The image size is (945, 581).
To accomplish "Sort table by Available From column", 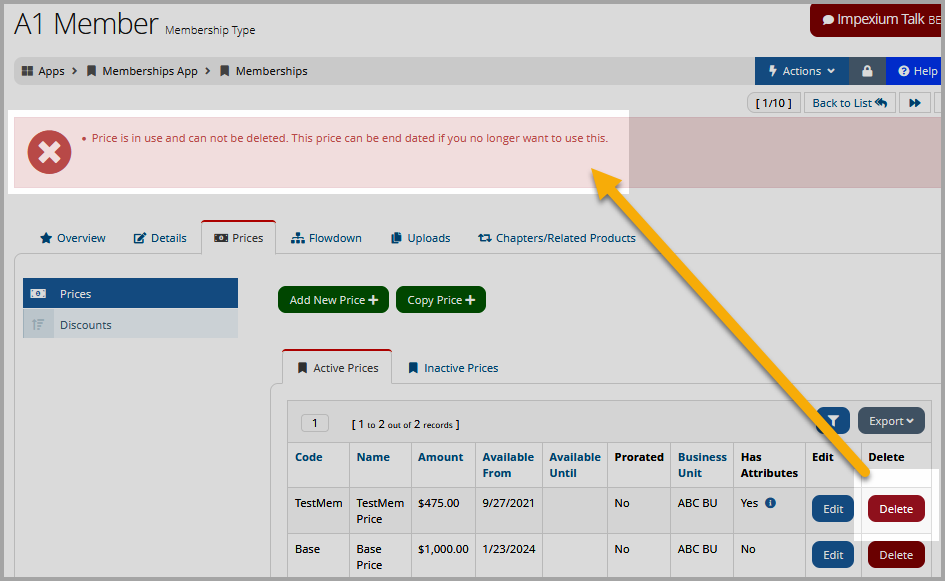I will (x=508, y=465).
